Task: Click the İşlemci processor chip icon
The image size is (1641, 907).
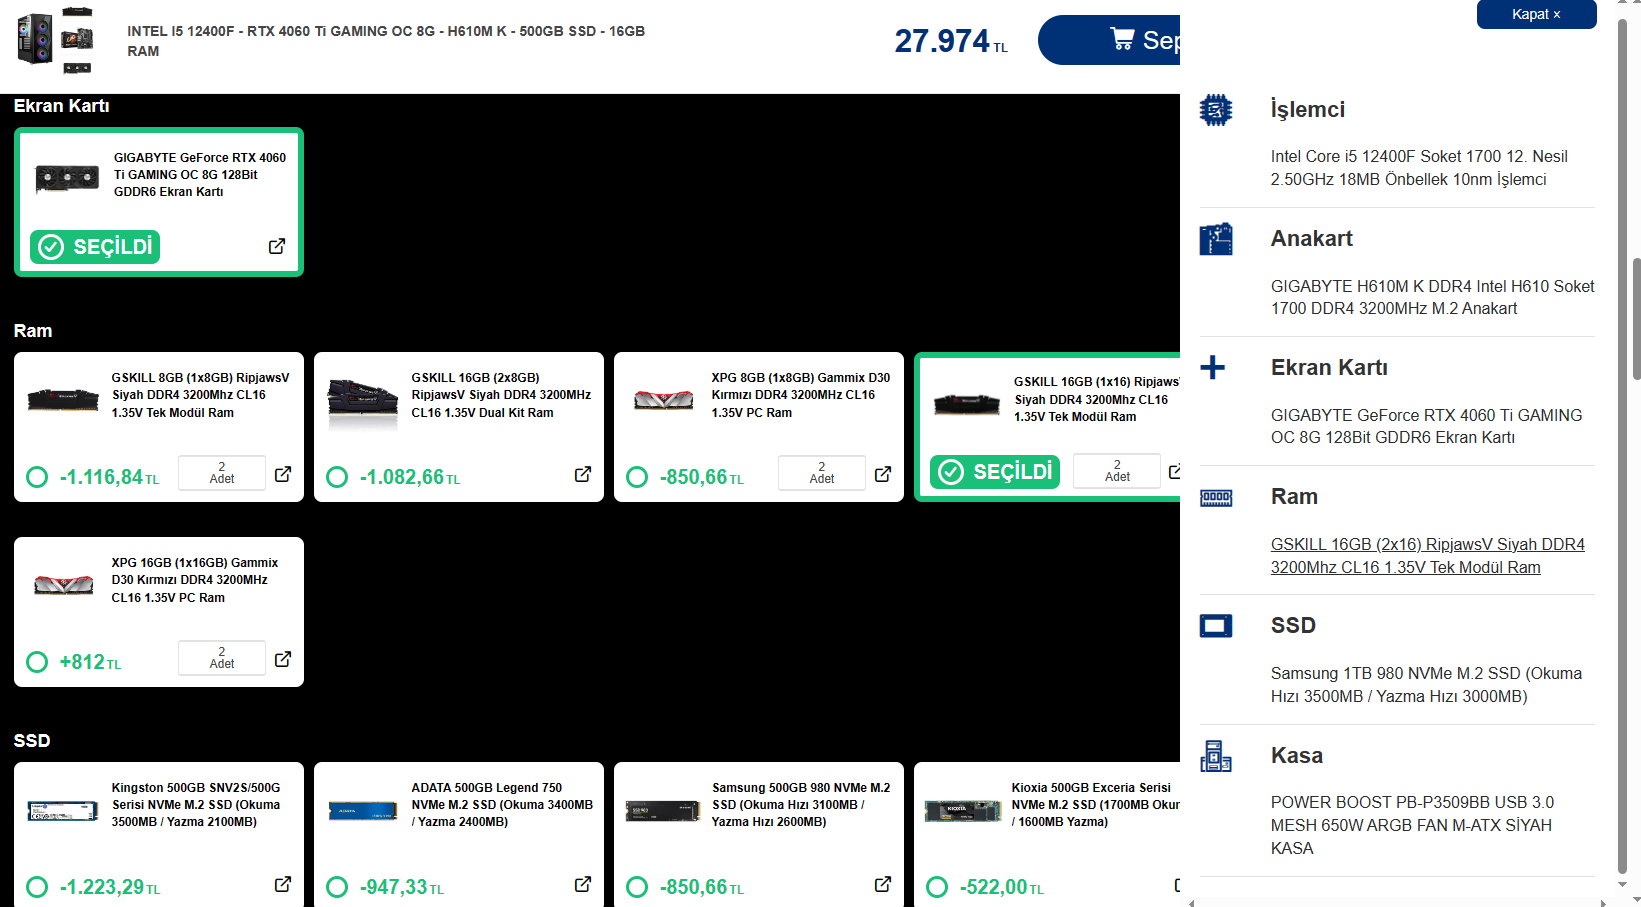Action: point(1216,110)
